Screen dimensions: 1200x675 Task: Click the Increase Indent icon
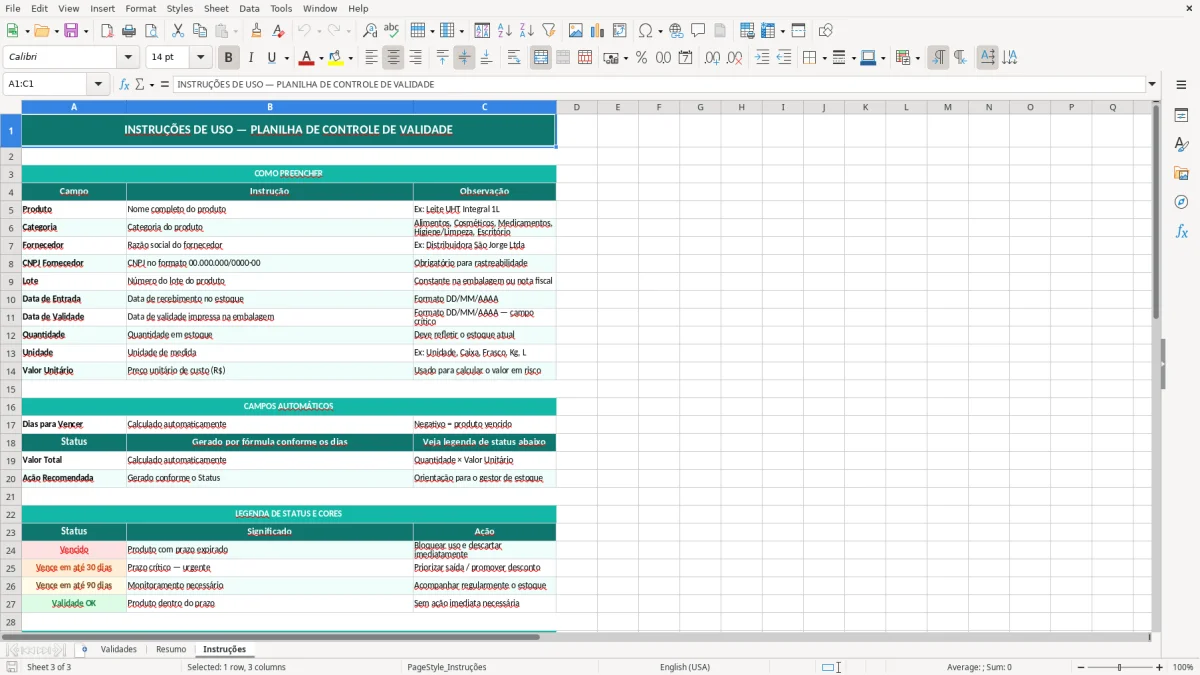tap(762, 58)
